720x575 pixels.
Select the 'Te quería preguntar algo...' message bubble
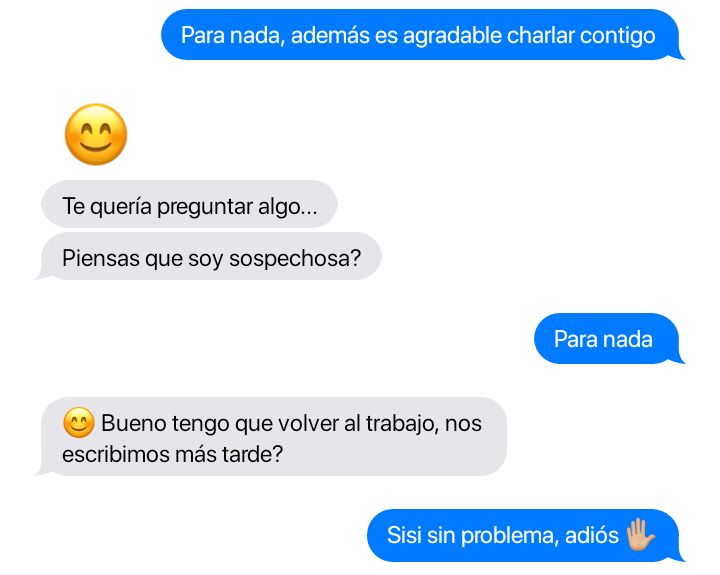coord(189,204)
